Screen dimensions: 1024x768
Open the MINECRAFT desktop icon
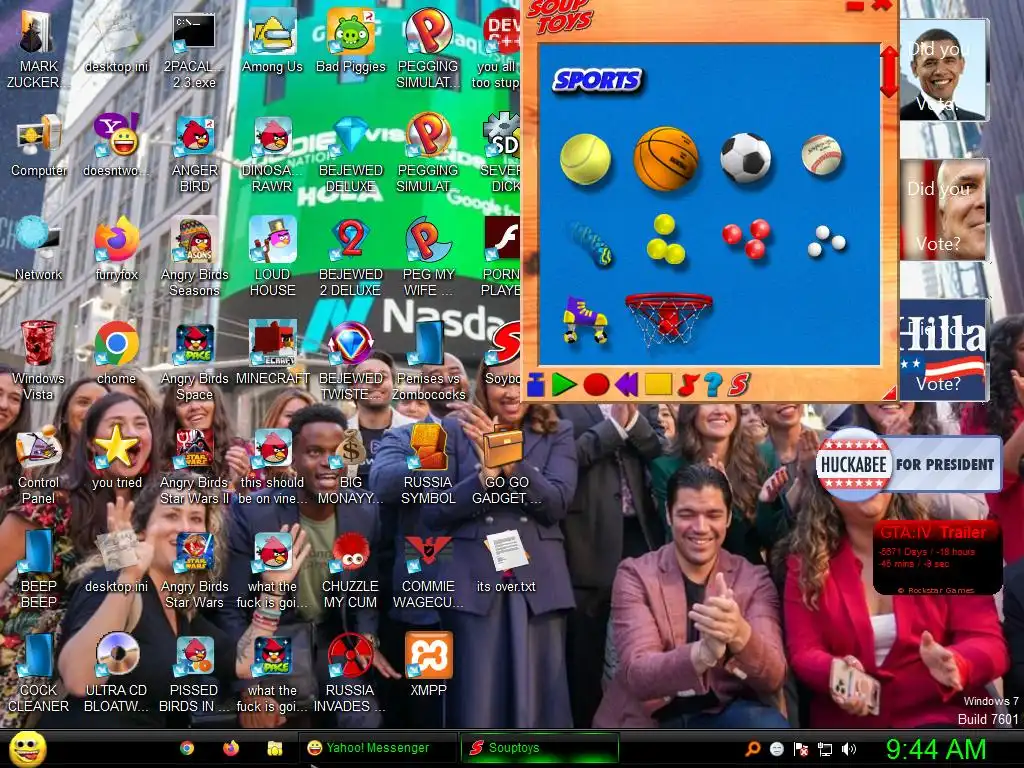click(x=272, y=353)
